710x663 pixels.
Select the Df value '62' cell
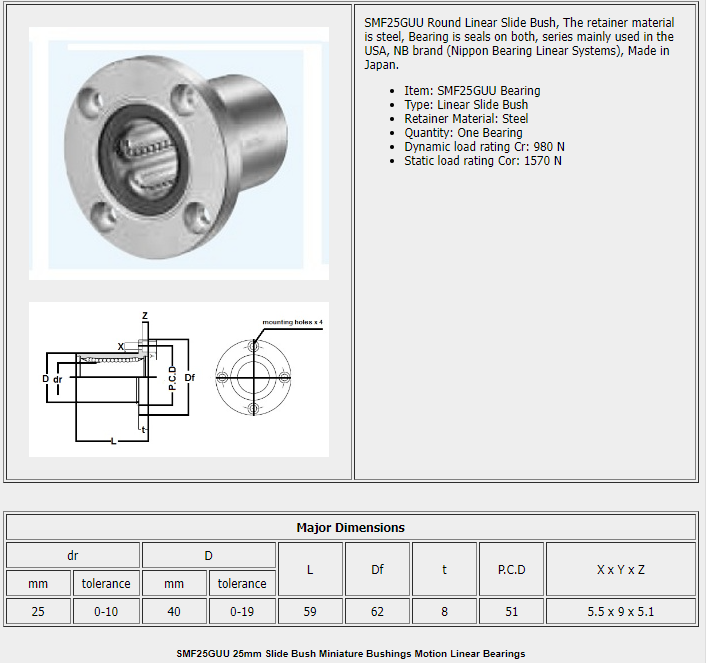coord(377,612)
